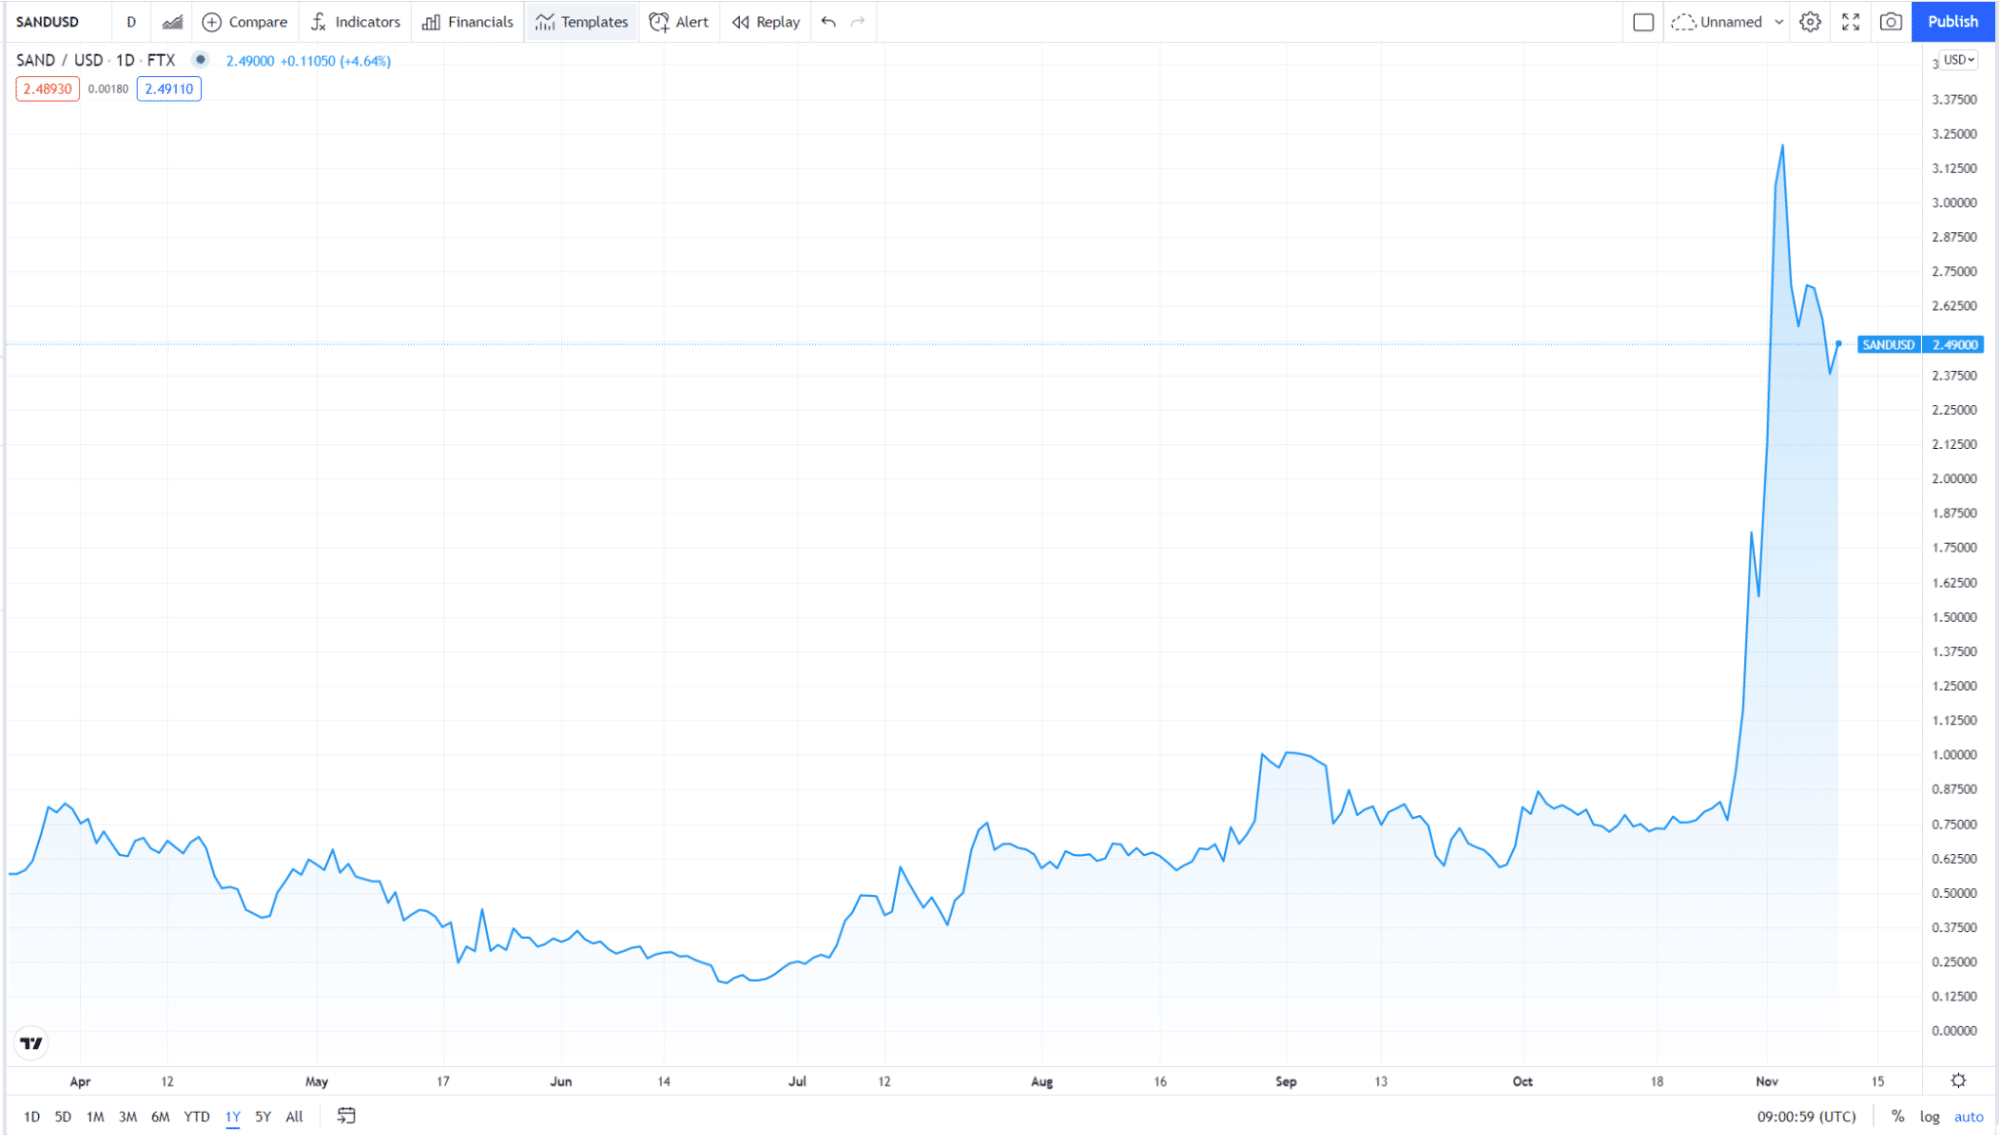Click the red sell price 2.48930
This screenshot has width=1999, height=1136.
click(48, 89)
